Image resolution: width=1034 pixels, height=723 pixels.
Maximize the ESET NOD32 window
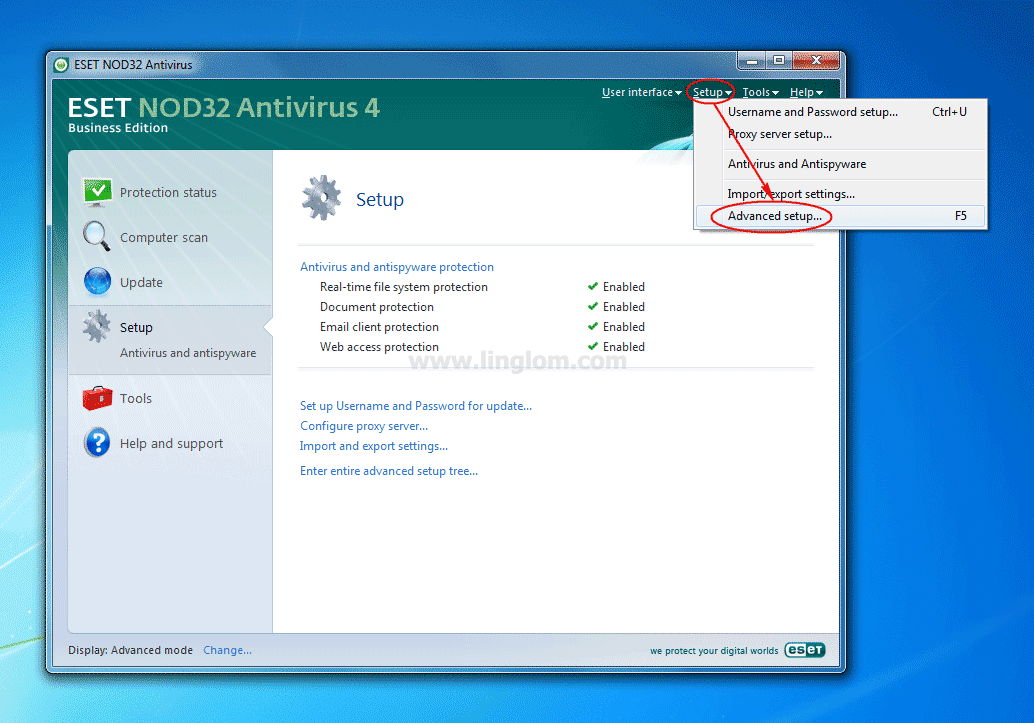pyautogui.click(x=779, y=61)
